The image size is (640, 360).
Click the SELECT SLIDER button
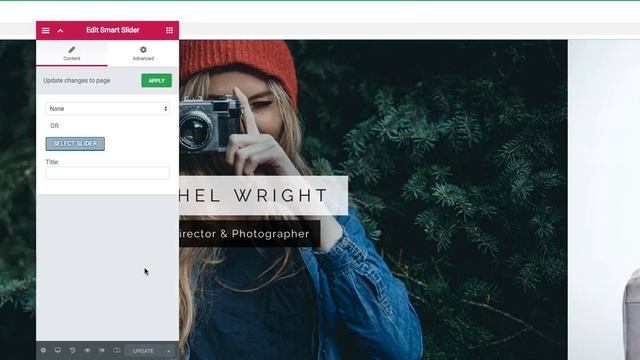(x=75, y=144)
